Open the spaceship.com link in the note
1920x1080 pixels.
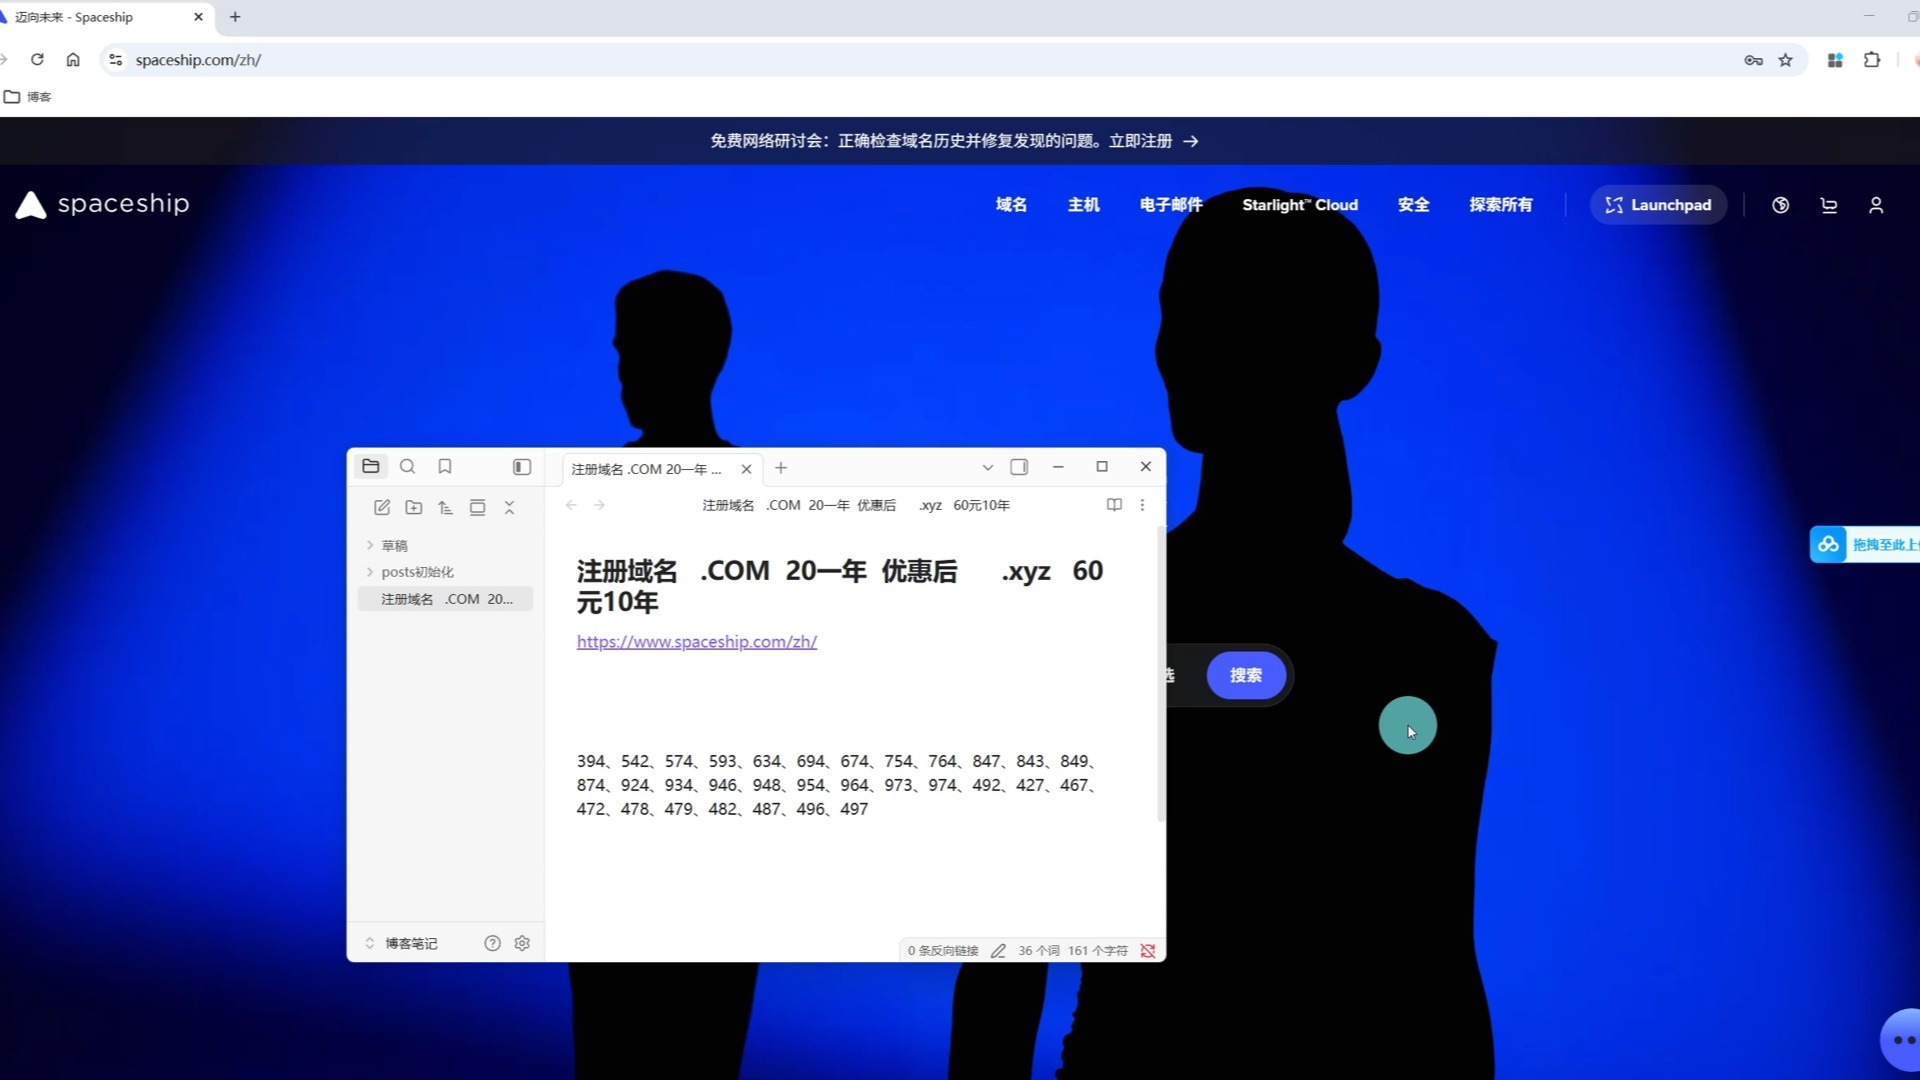coord(697,642)
